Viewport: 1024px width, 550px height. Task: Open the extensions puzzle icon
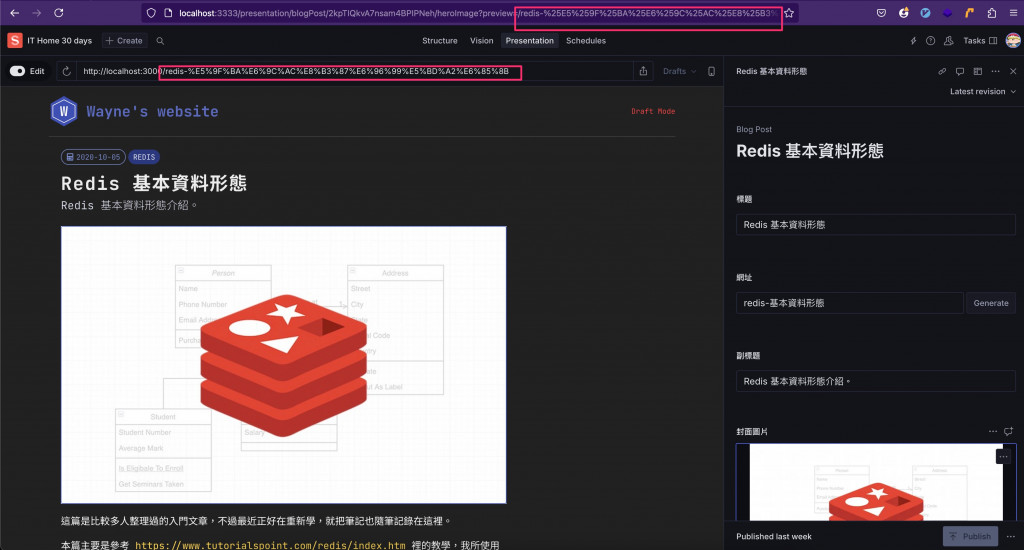pos(991,12)
